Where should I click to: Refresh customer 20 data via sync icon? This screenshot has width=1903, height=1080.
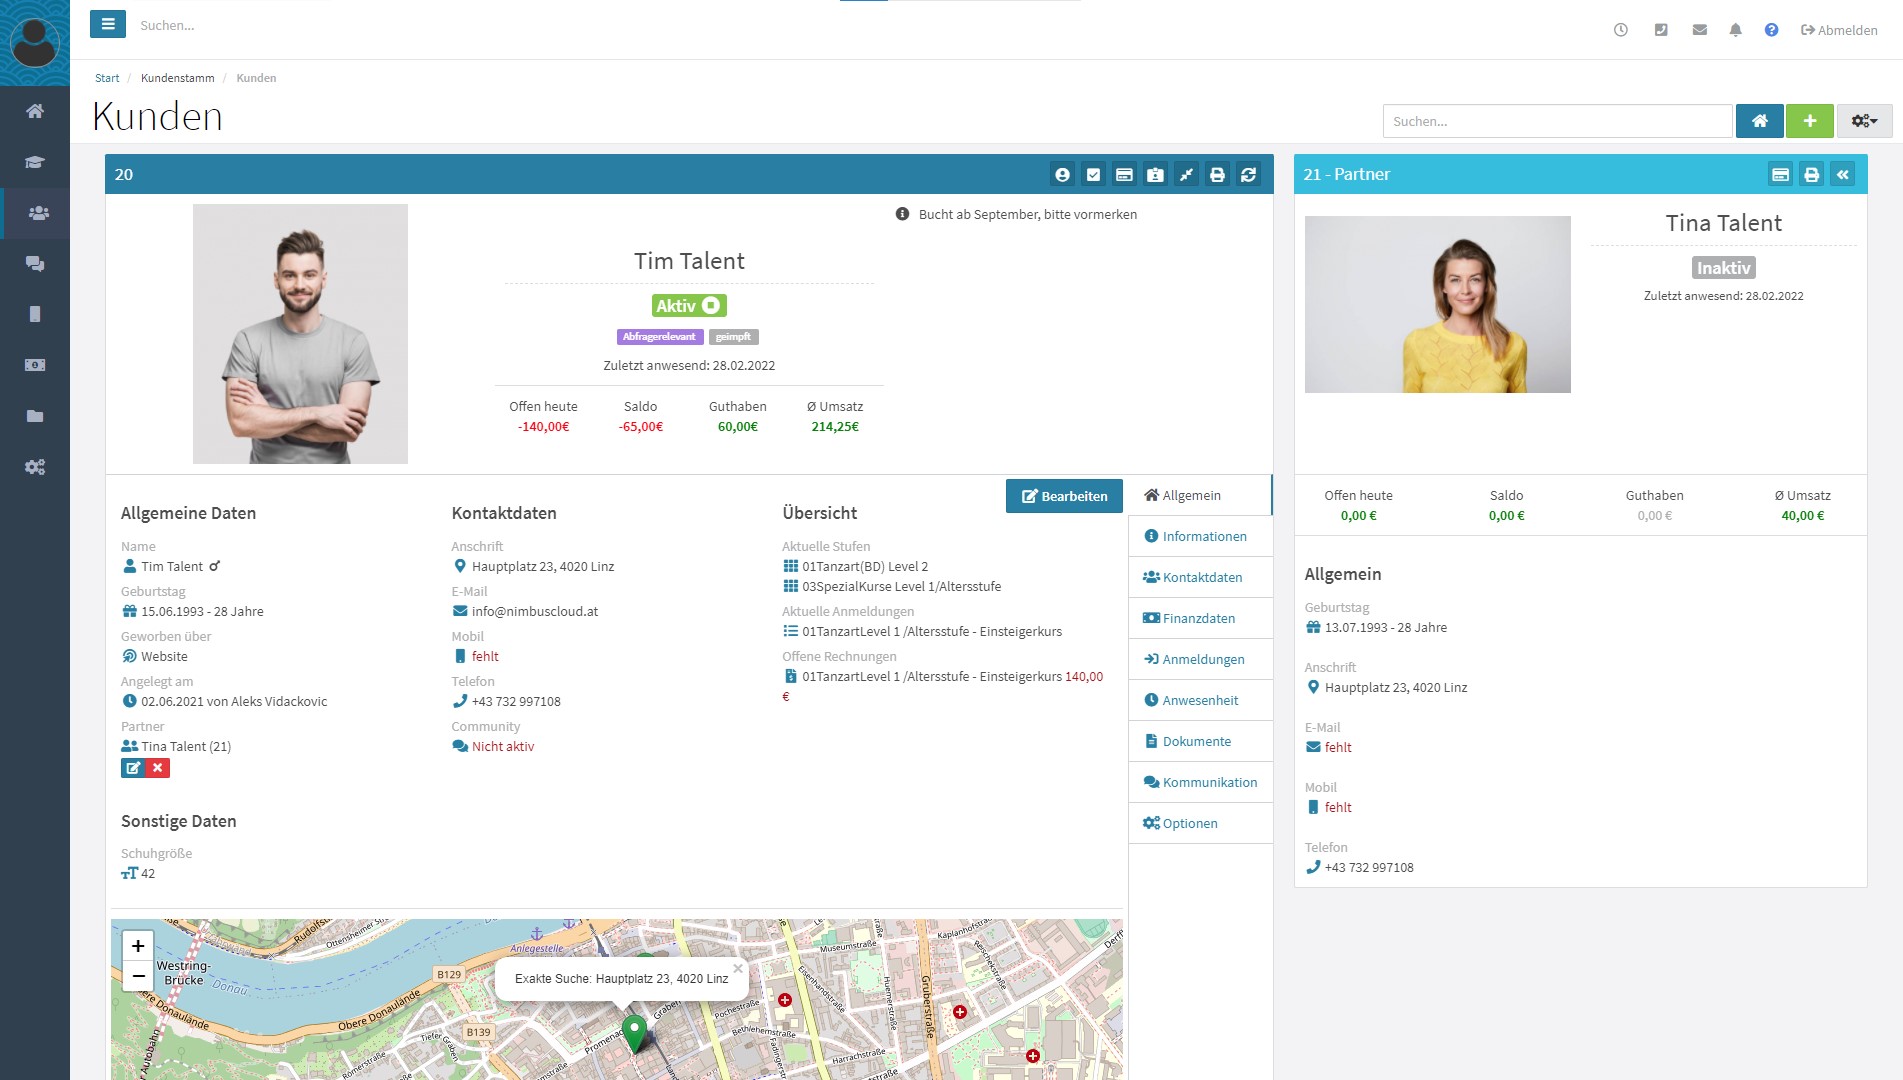(1248, 175)
